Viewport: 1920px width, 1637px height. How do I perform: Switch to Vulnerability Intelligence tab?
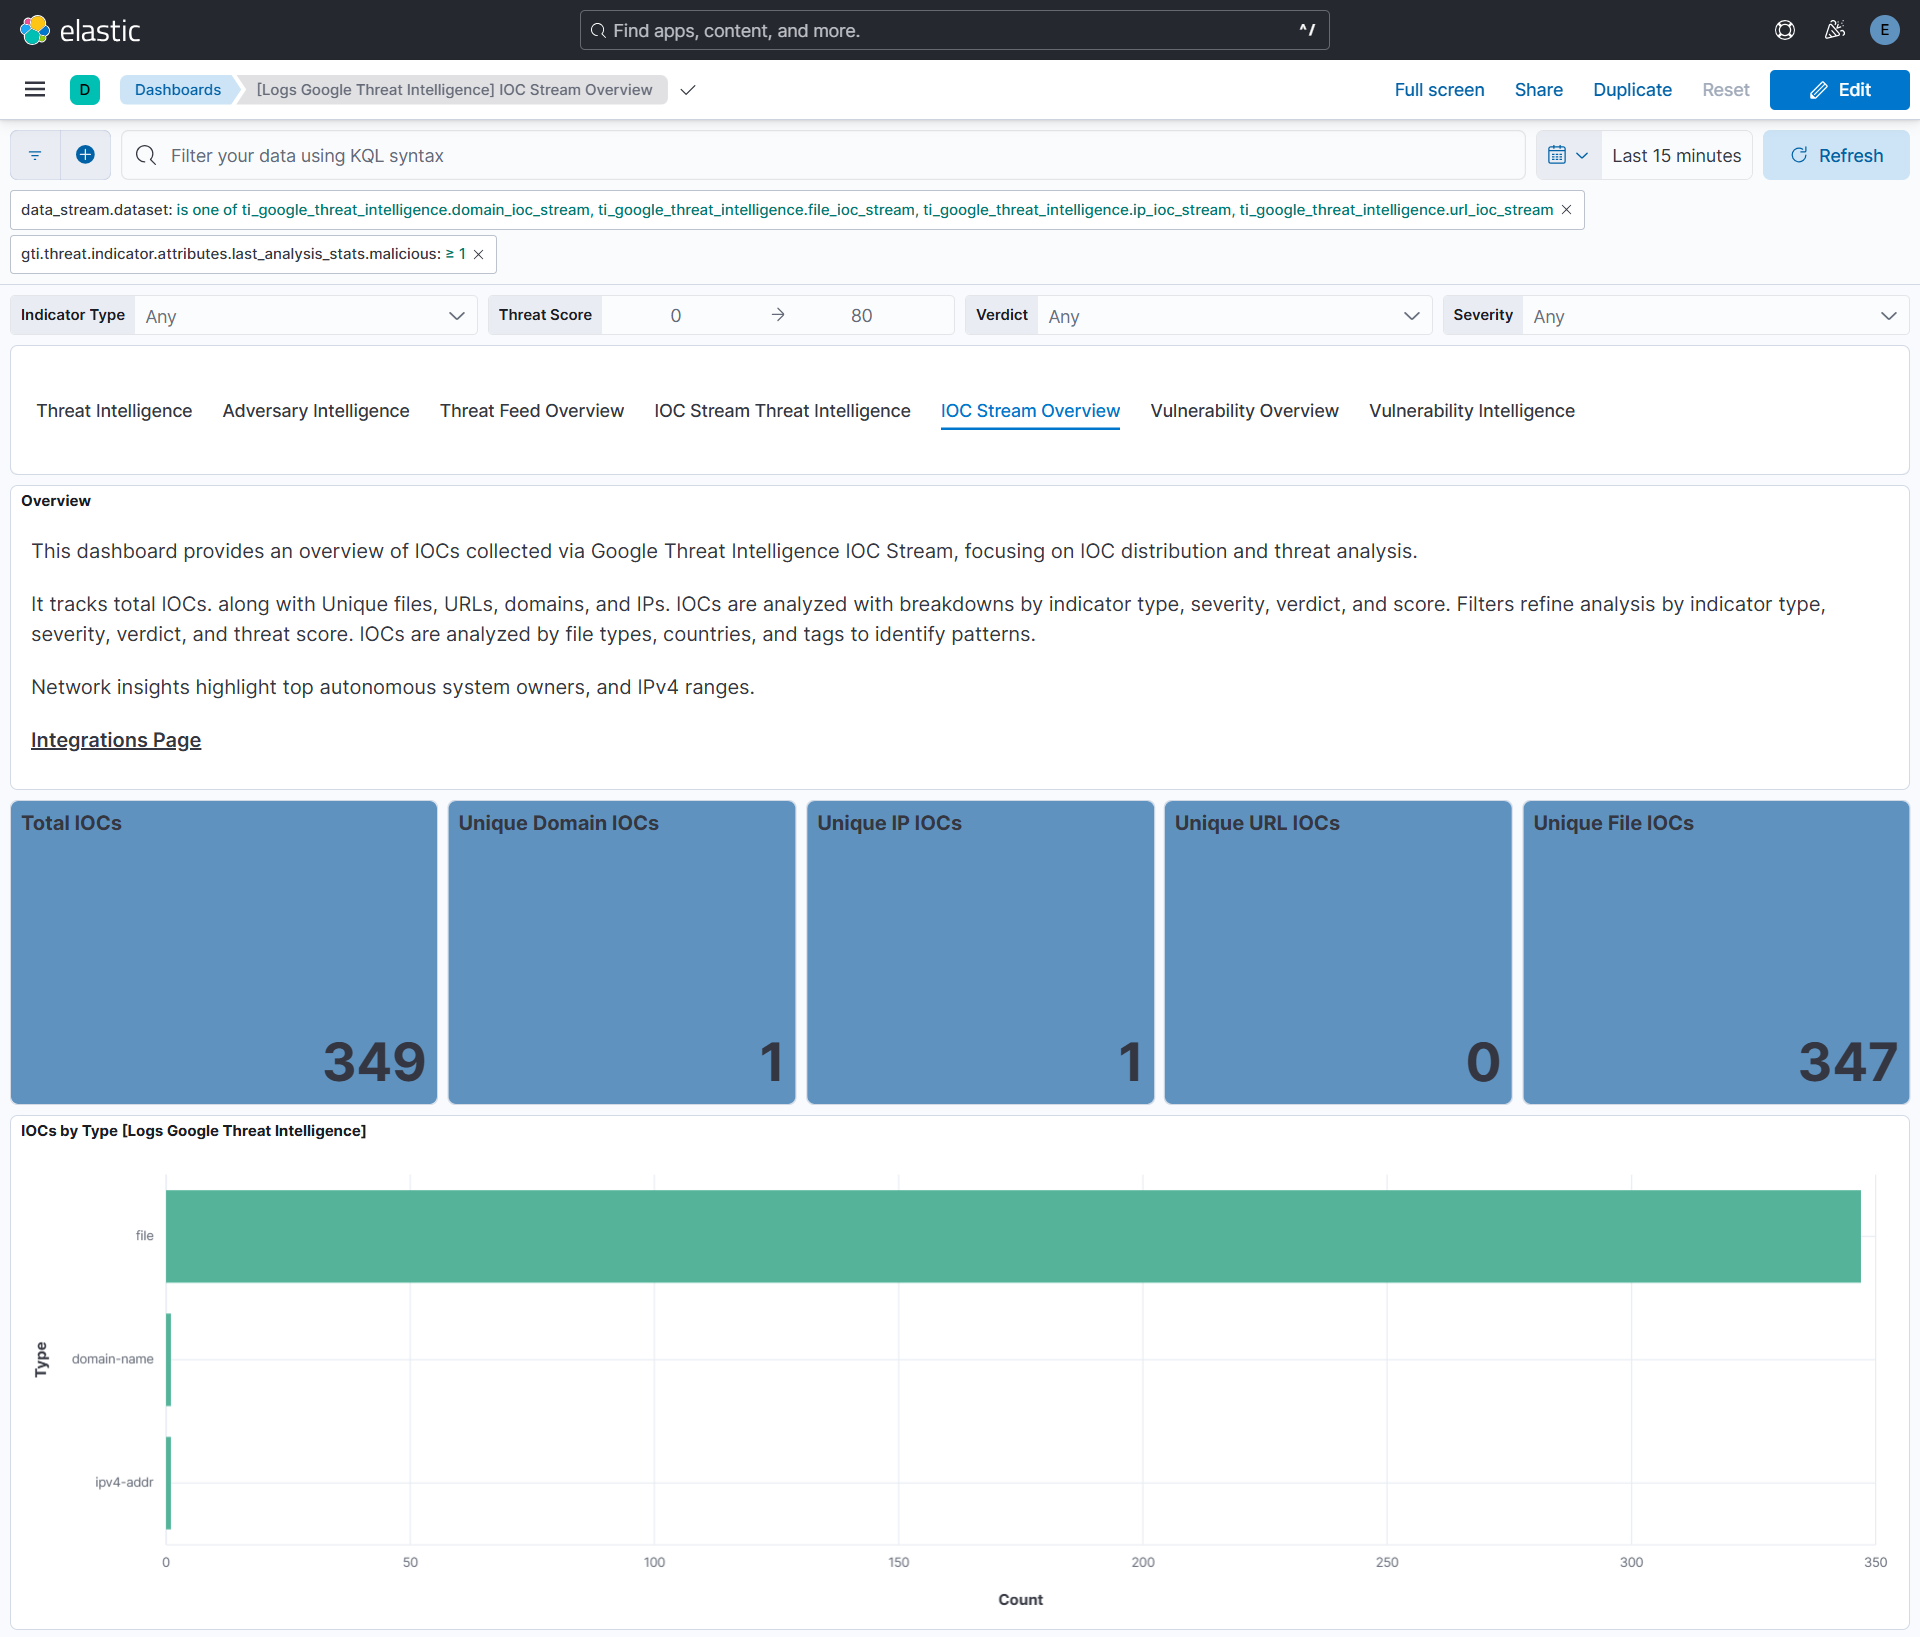(x=1472, y=411)
